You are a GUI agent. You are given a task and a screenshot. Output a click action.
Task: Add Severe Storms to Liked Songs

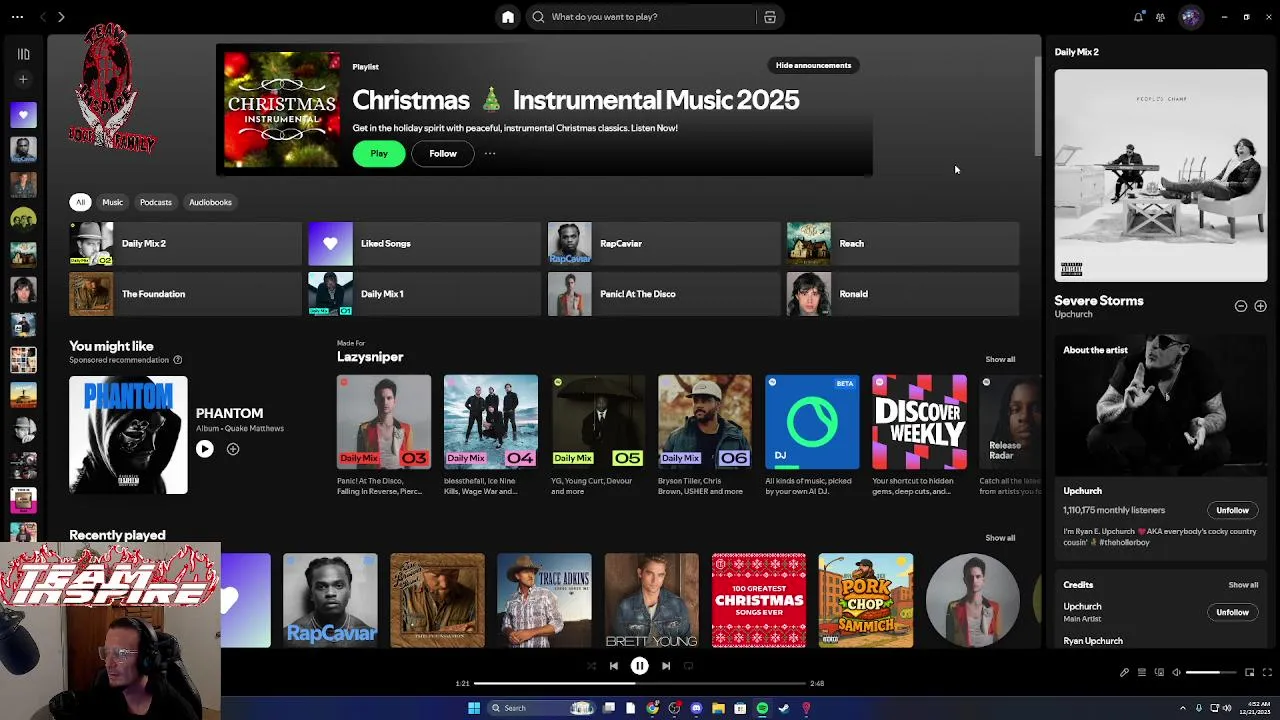click(x=1260, y=306)
